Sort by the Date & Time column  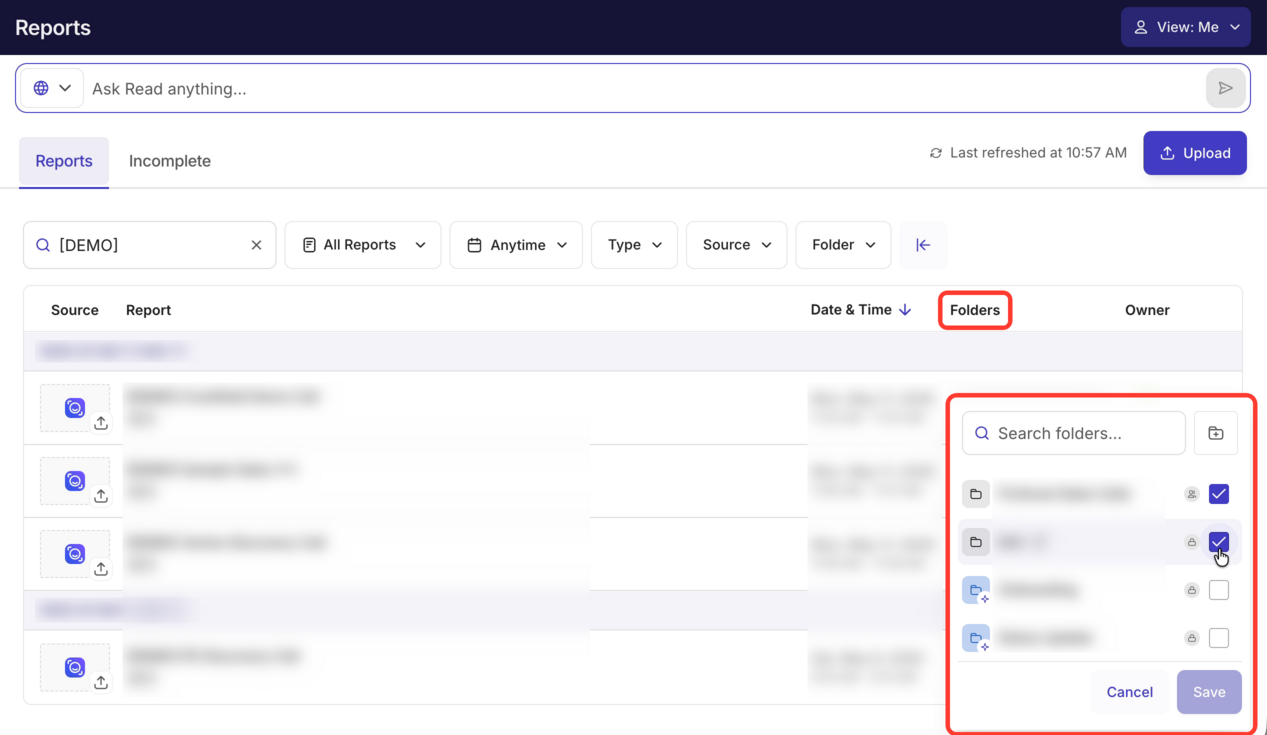tap(861, 310)
